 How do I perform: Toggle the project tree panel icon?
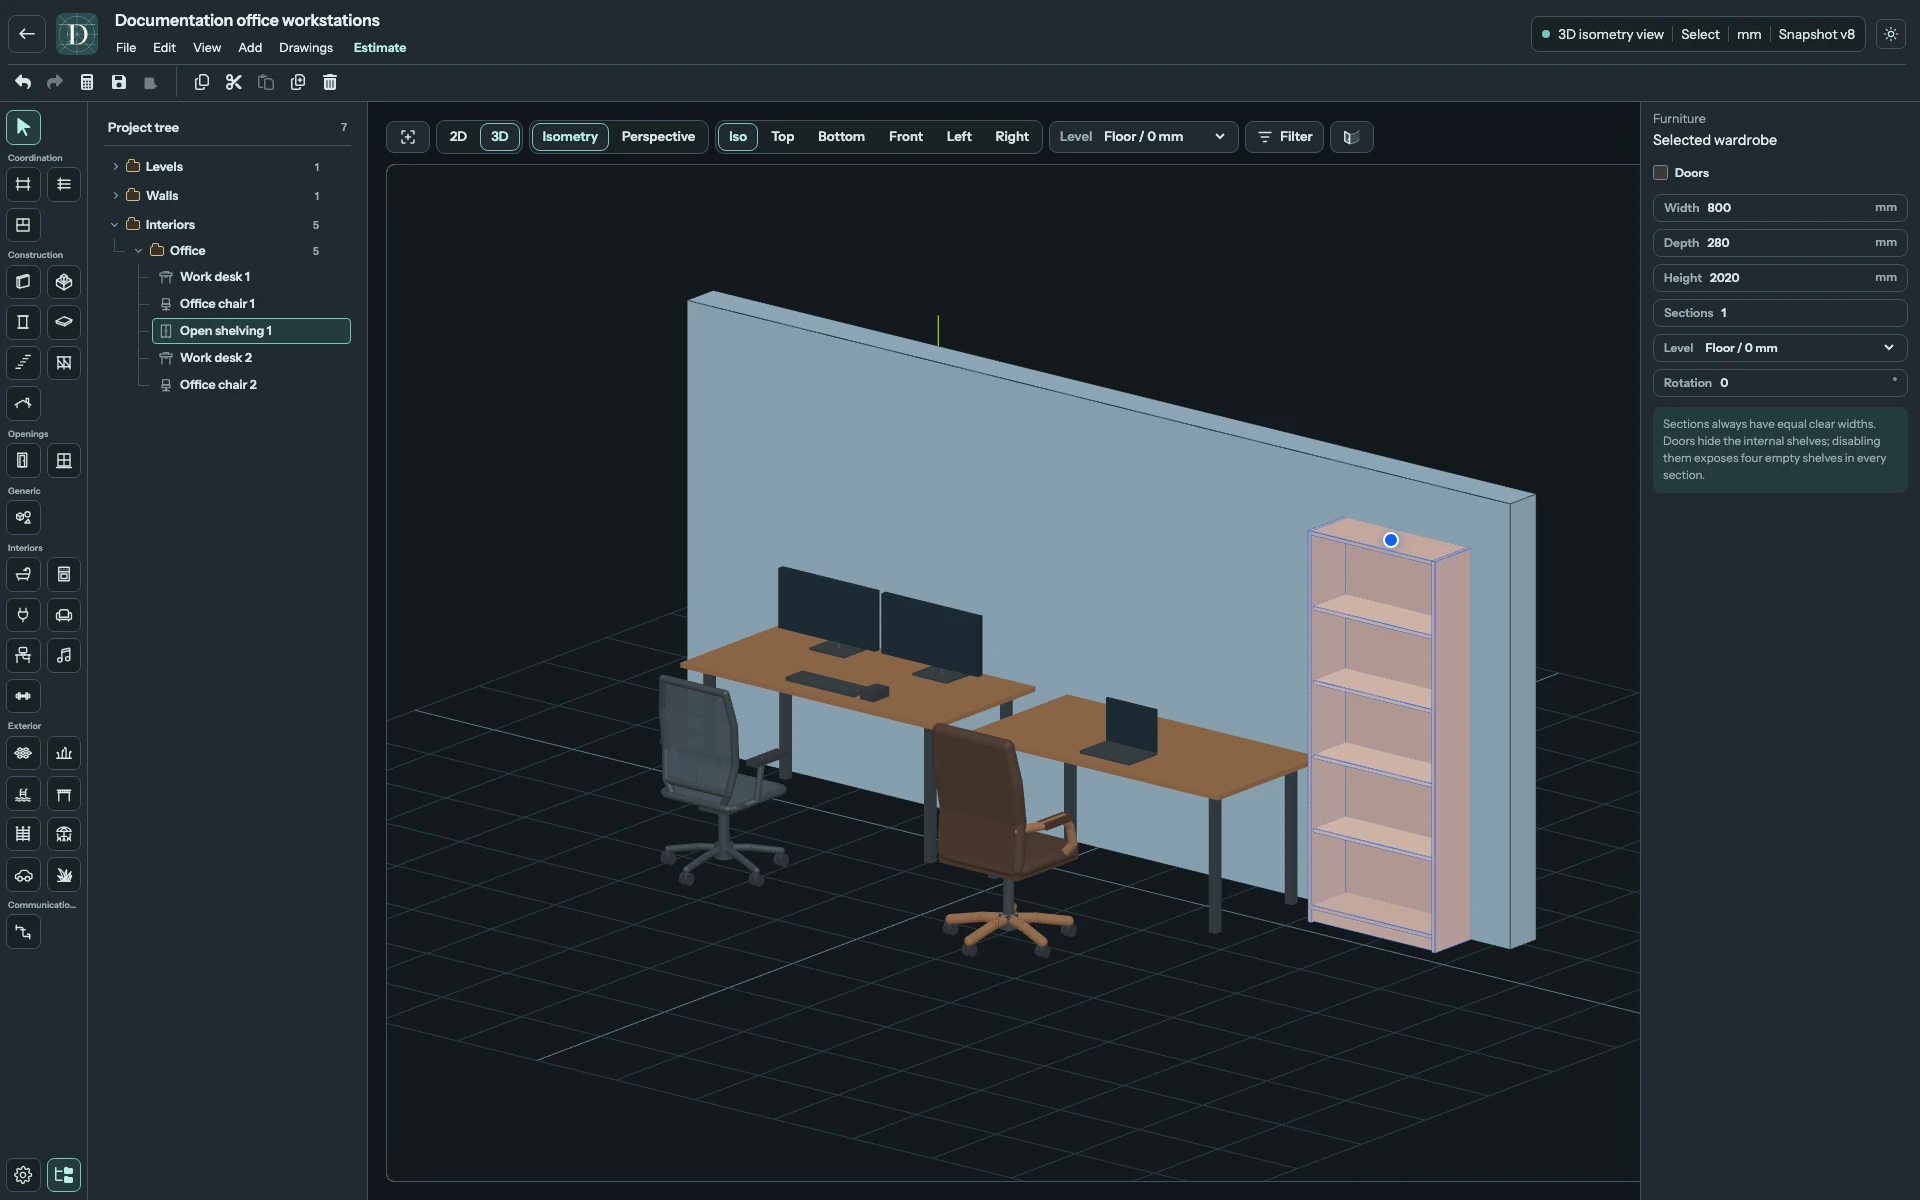64,1175
